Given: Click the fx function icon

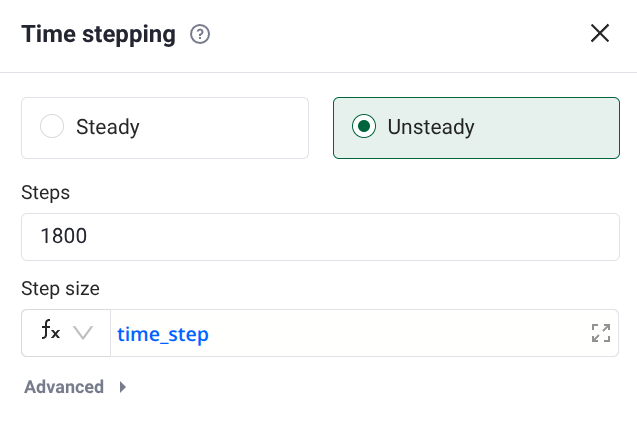Looking at the screenshot, I should pyautogui.click(x=50, y=333).
